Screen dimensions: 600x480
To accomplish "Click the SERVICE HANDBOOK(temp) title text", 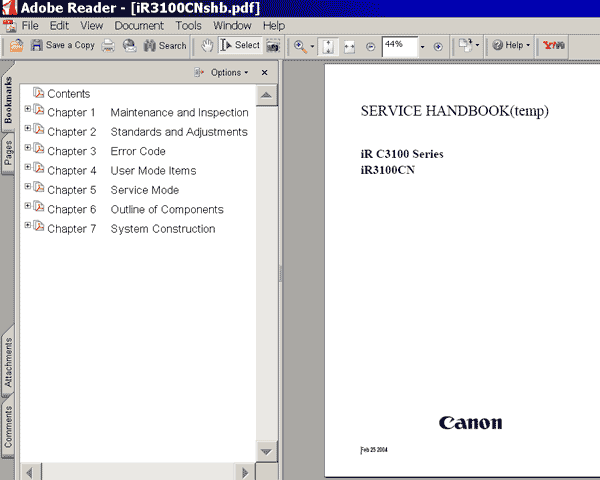I will (x=455, y=111).
